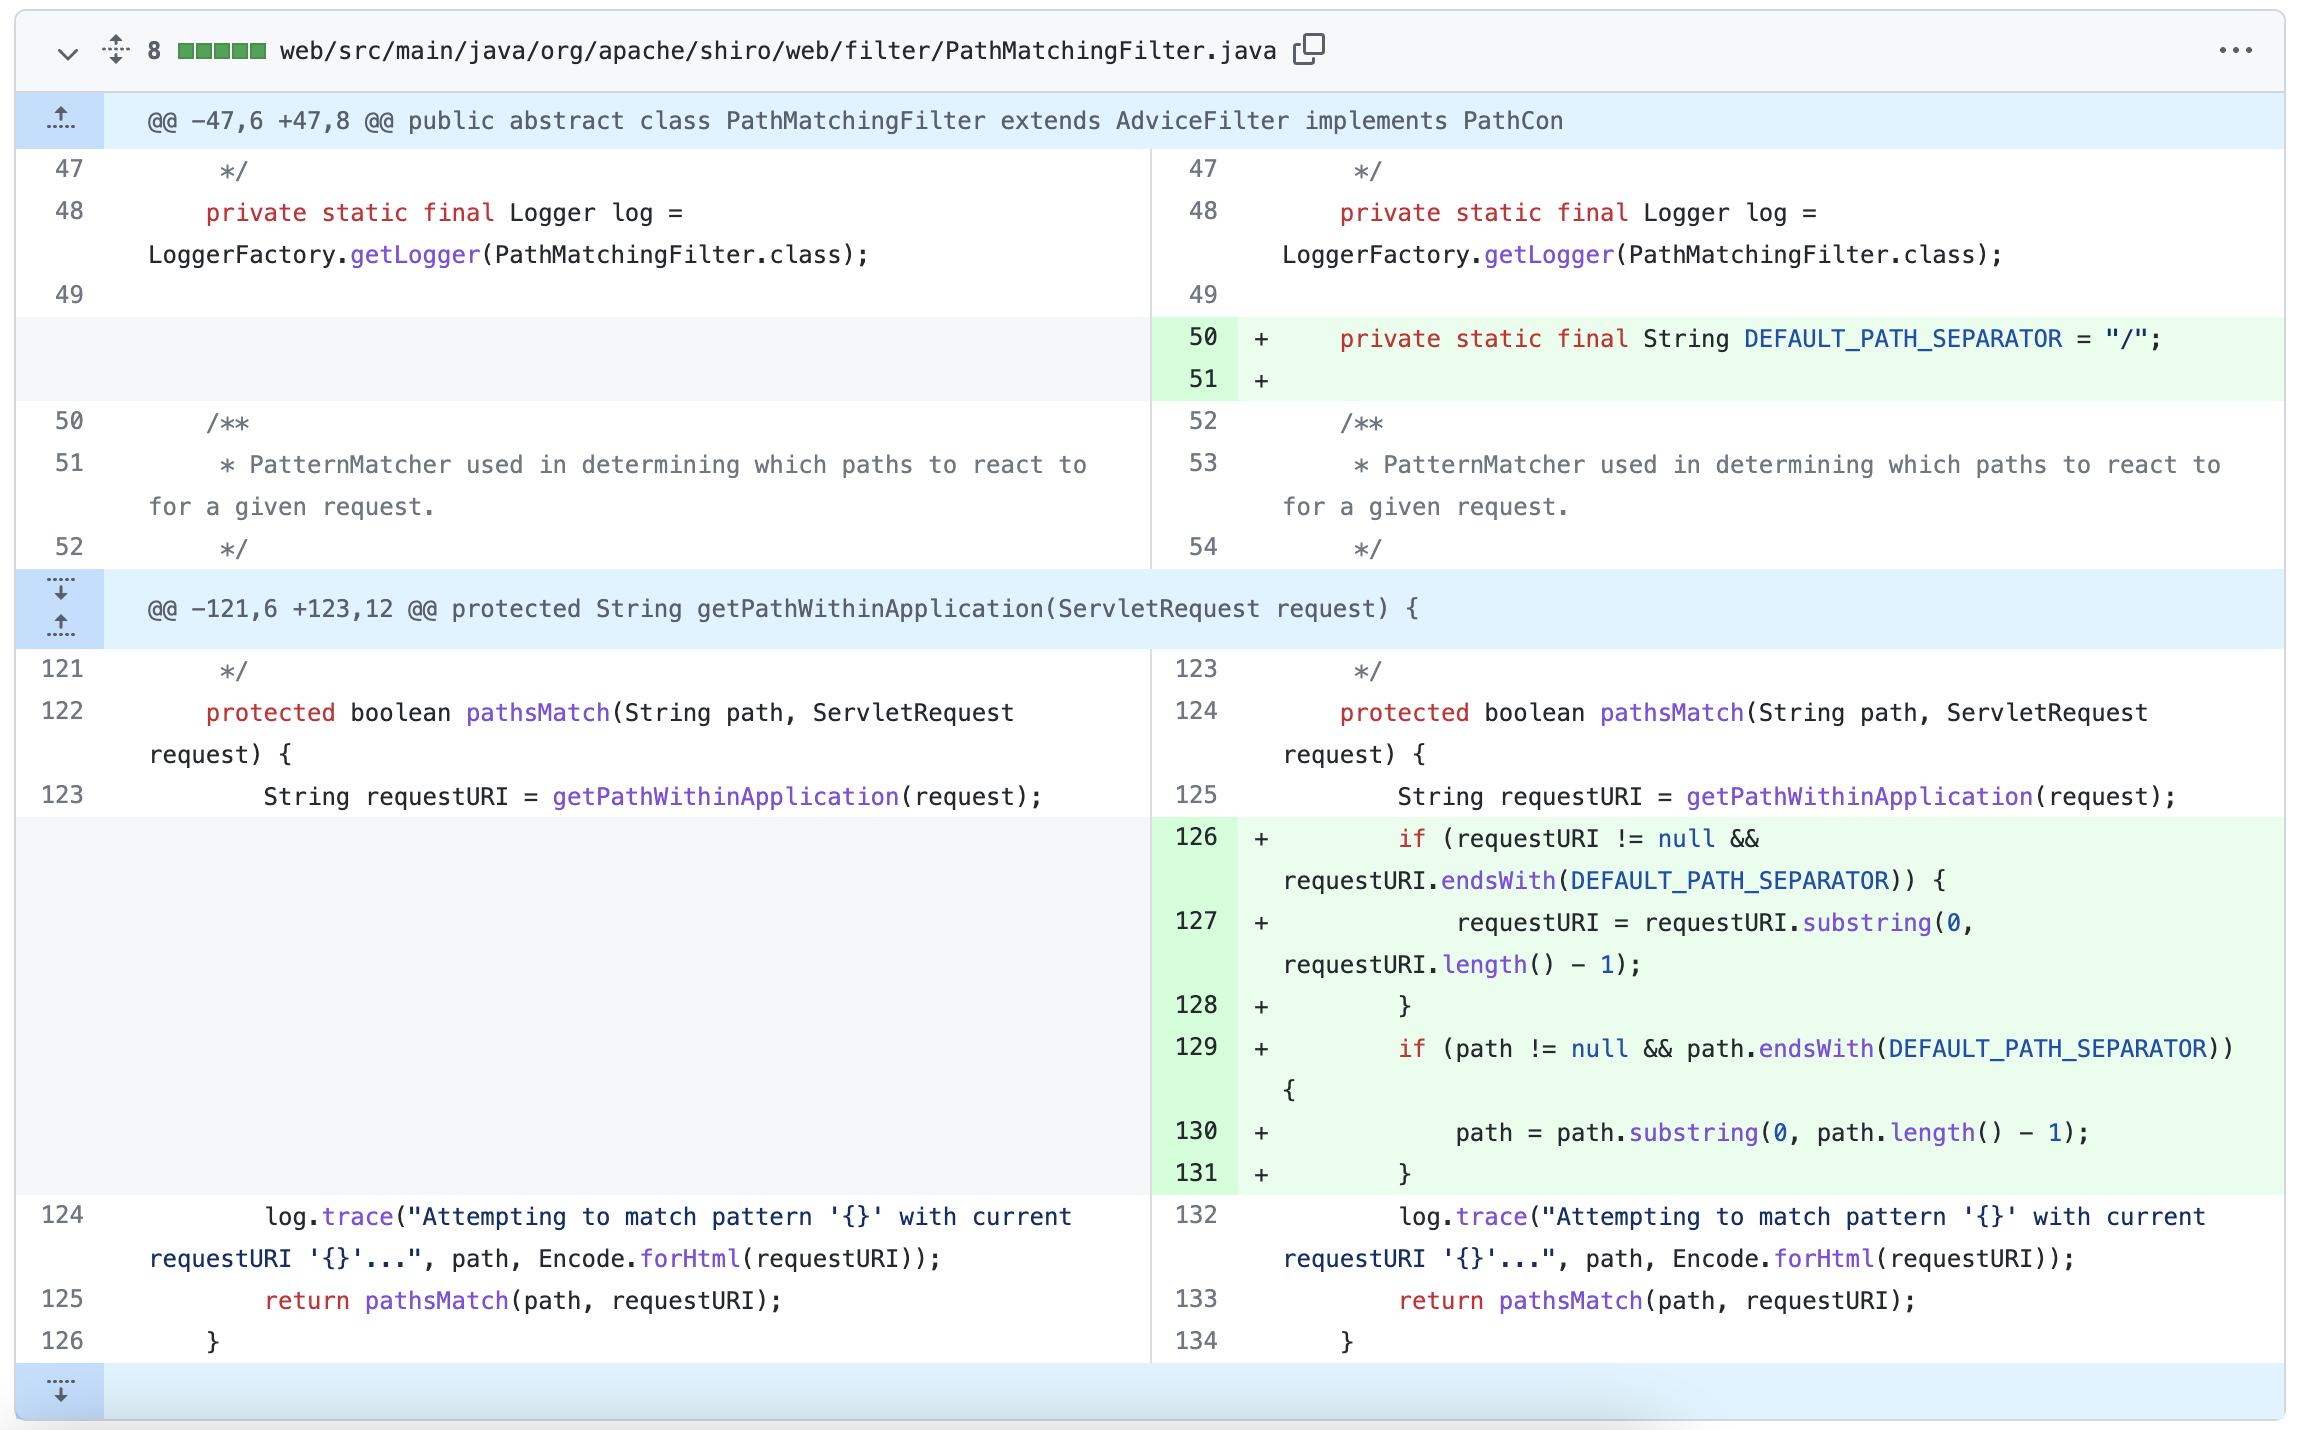Click added line number 129

click(x=1195, y=1047)
